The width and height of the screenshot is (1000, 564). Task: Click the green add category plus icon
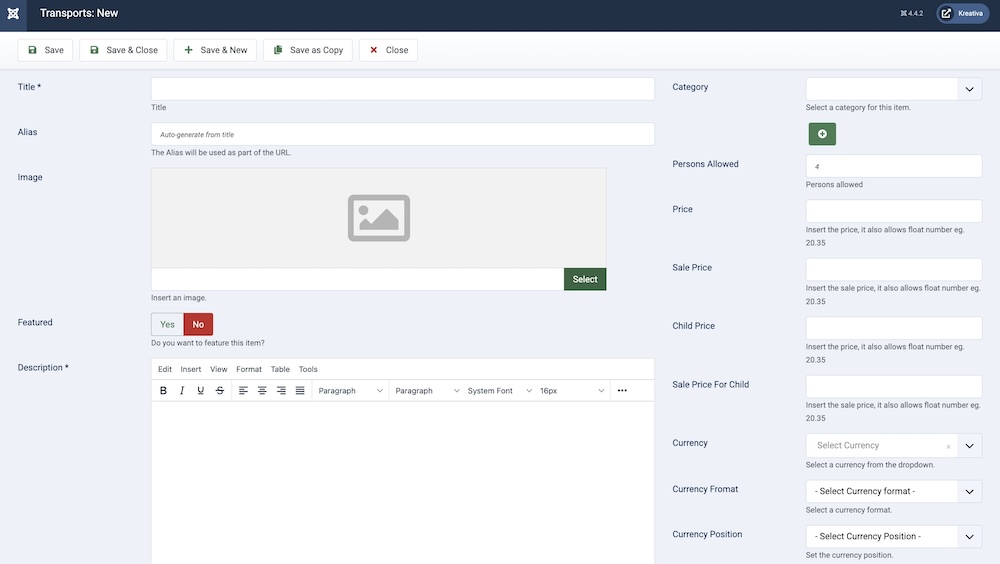[822, 134]
